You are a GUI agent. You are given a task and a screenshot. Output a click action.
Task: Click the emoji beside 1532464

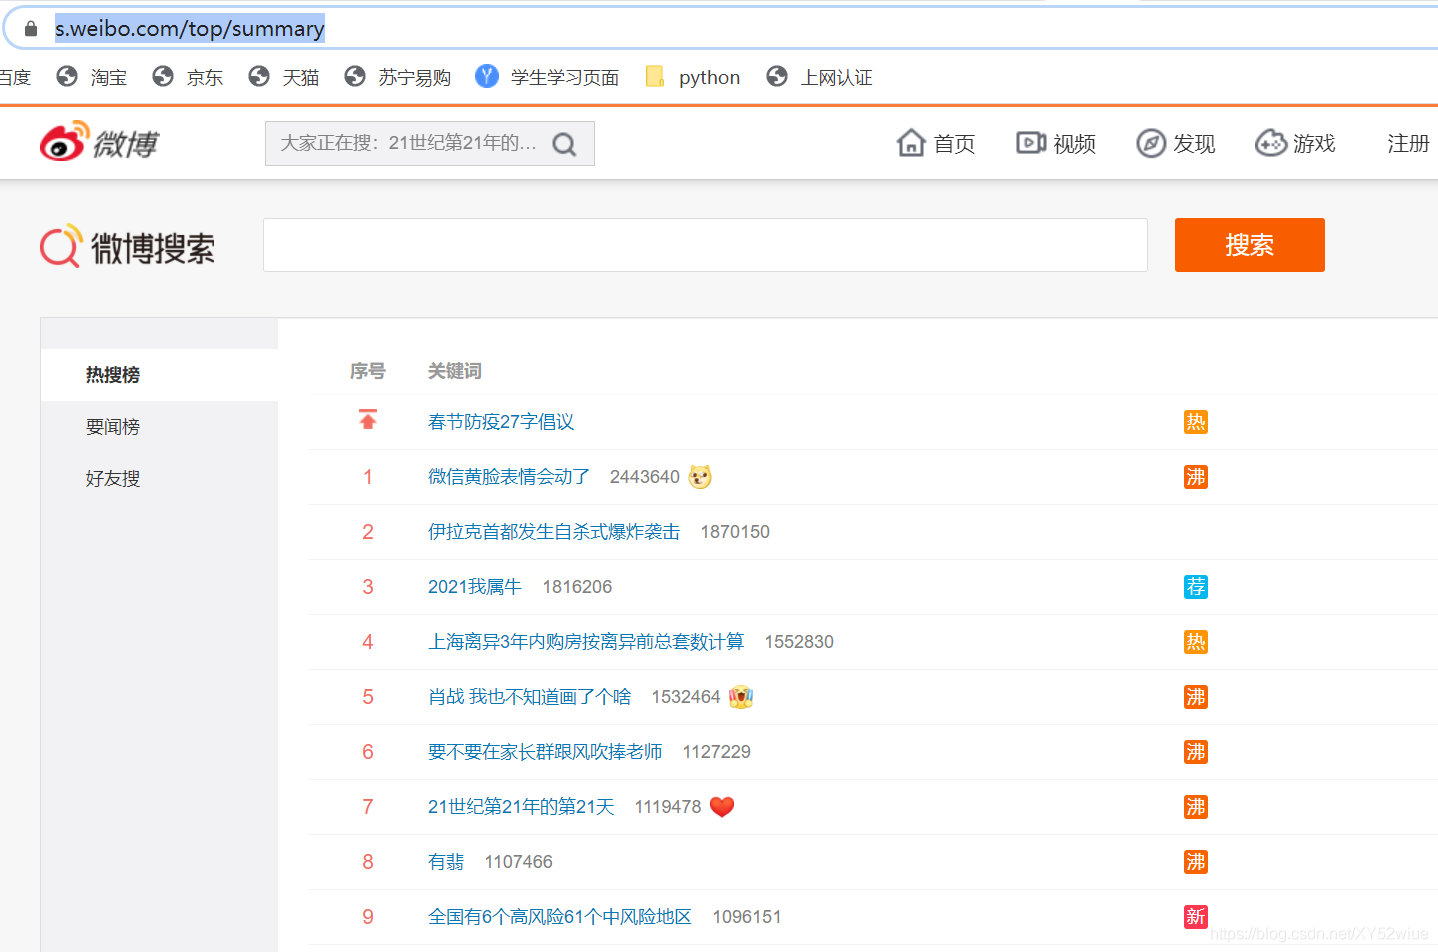741,697
